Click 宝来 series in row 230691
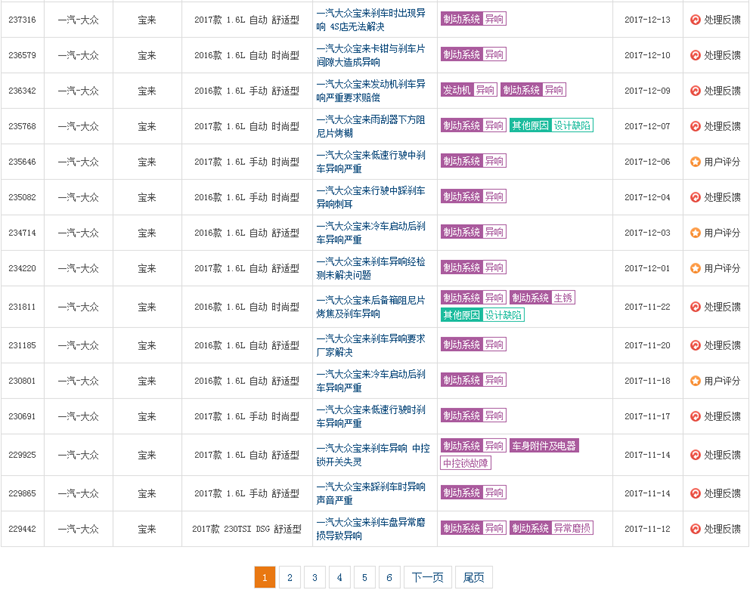 [147, 416]
